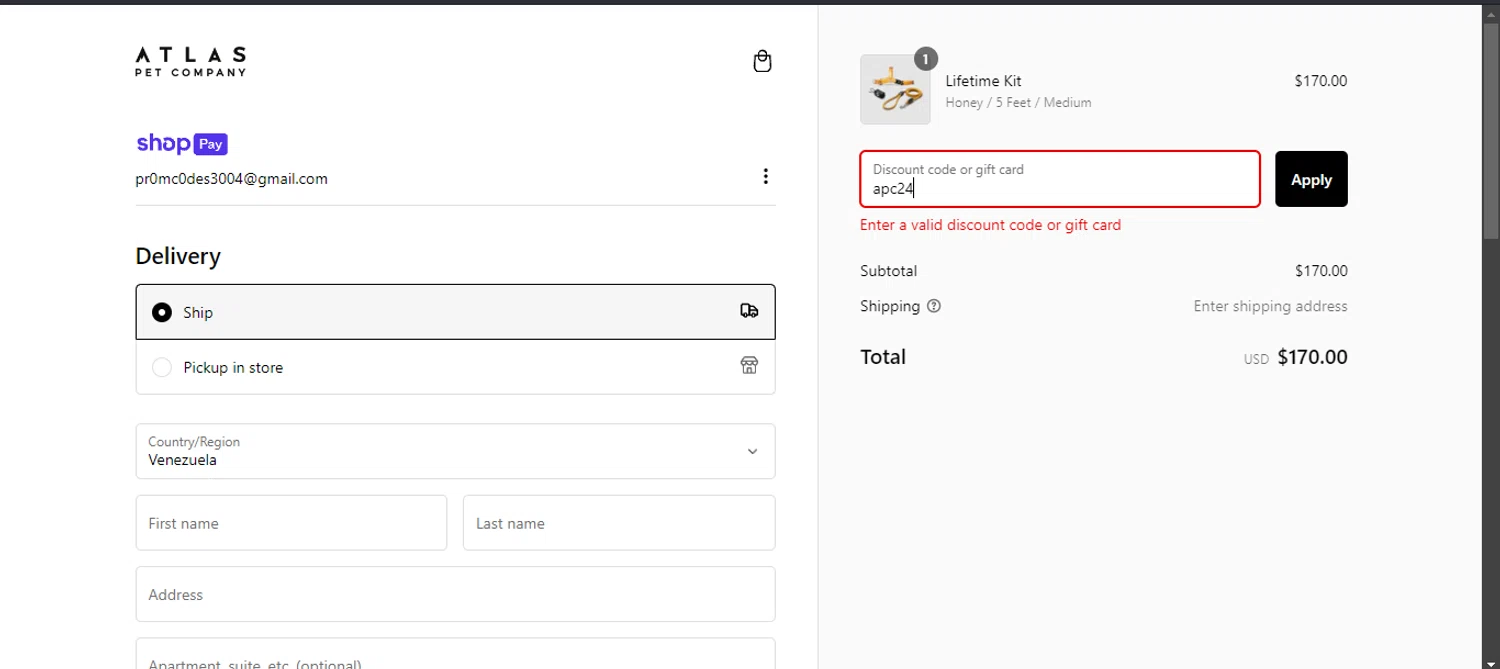Click the Last name field
Image resolution: width=1500 pixels, height=669 pixels.
click(619, 523)
